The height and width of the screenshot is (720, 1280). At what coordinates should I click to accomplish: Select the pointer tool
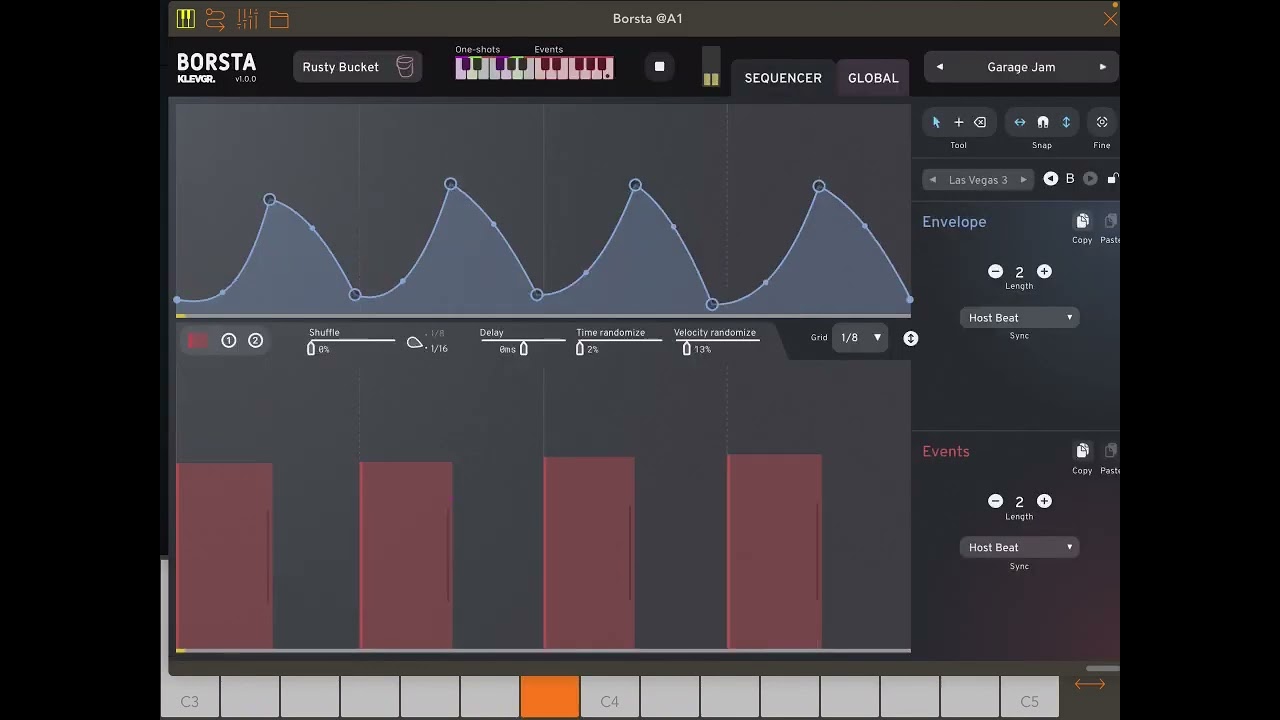[x=936, y=122]
